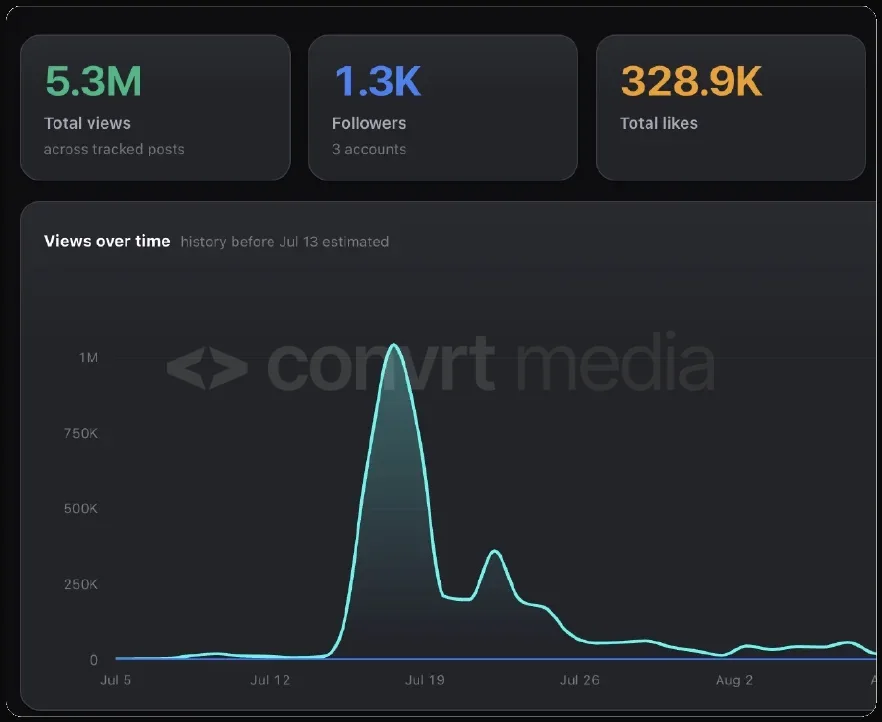The width and height of the screenshot is (882, 722).
Task: Click the 500K y-axis label
Action: (81, 509)
